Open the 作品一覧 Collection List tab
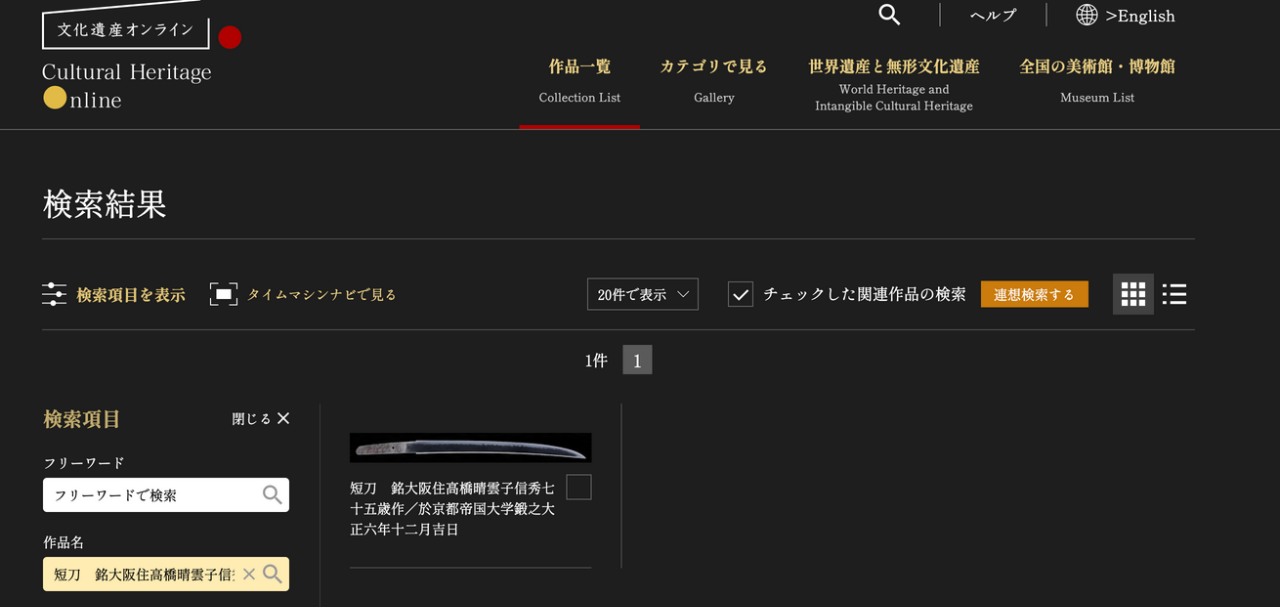Screen dimensions: 1280x607 pos(579,80)
